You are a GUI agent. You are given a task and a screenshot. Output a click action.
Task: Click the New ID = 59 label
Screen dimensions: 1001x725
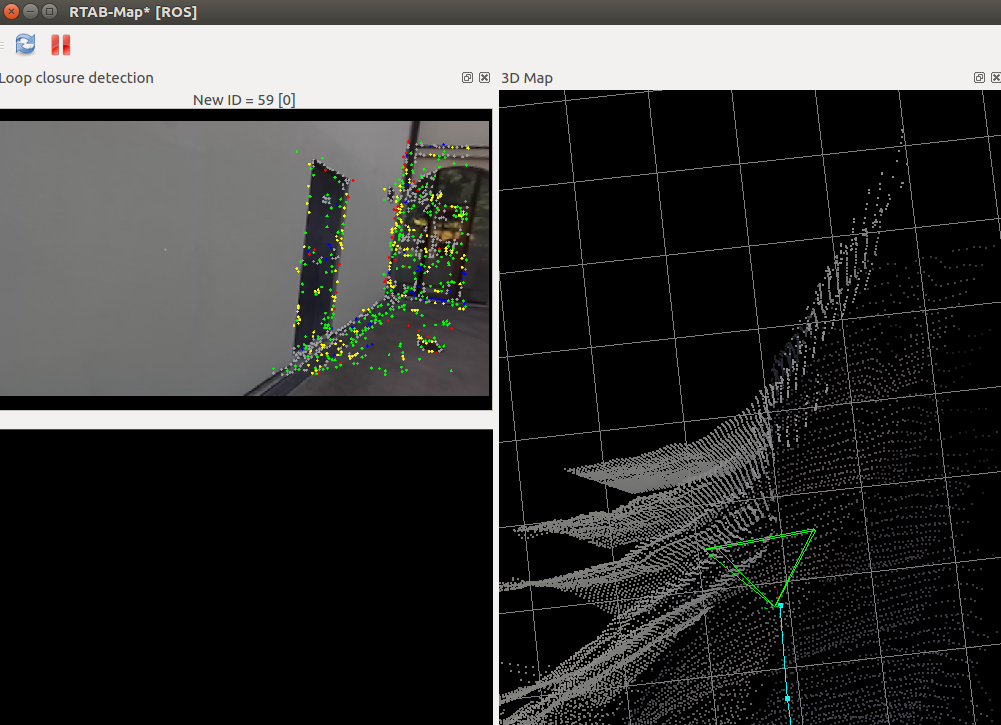[244, 99]
